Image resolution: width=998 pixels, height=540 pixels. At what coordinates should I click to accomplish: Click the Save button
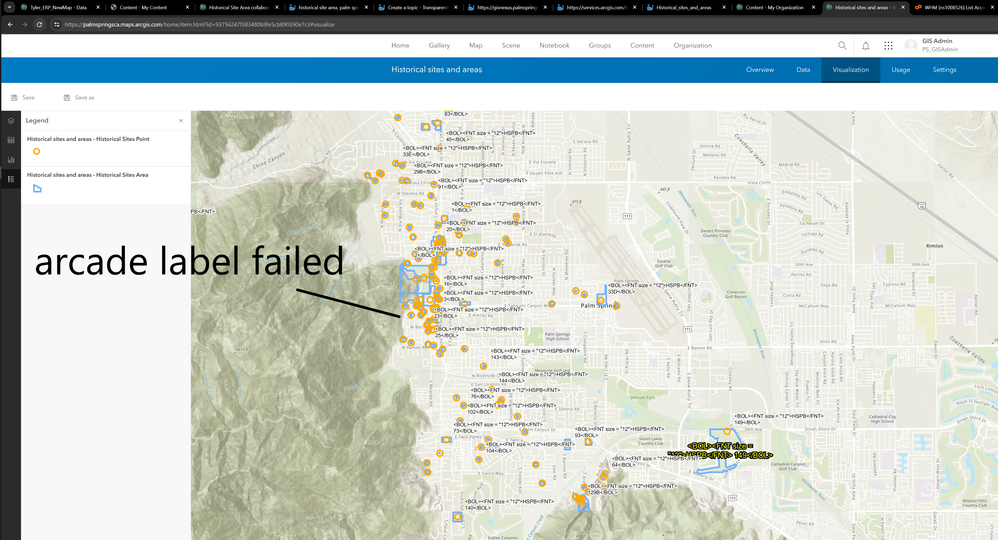[x=23, y=97]
